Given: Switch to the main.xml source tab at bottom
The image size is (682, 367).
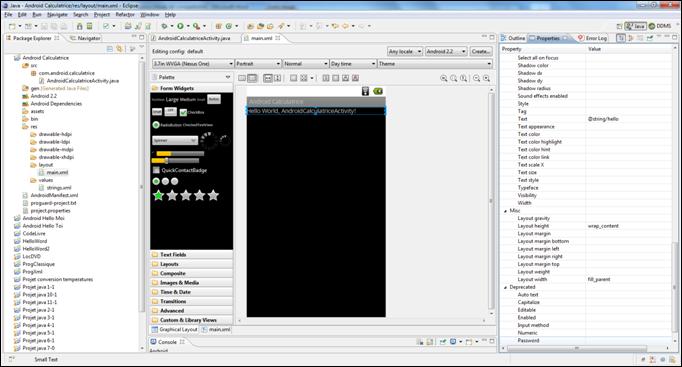Looking at the screenshot, I should 216,330.
